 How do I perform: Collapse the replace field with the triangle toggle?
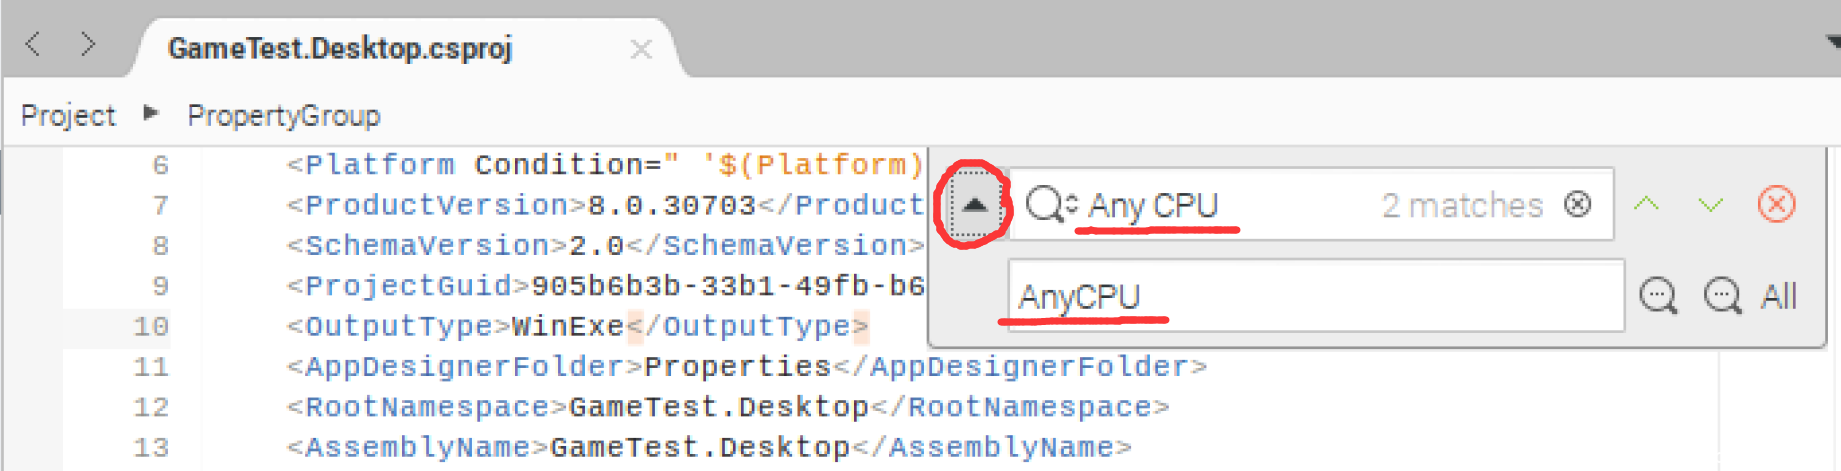[x=974, y=205]
